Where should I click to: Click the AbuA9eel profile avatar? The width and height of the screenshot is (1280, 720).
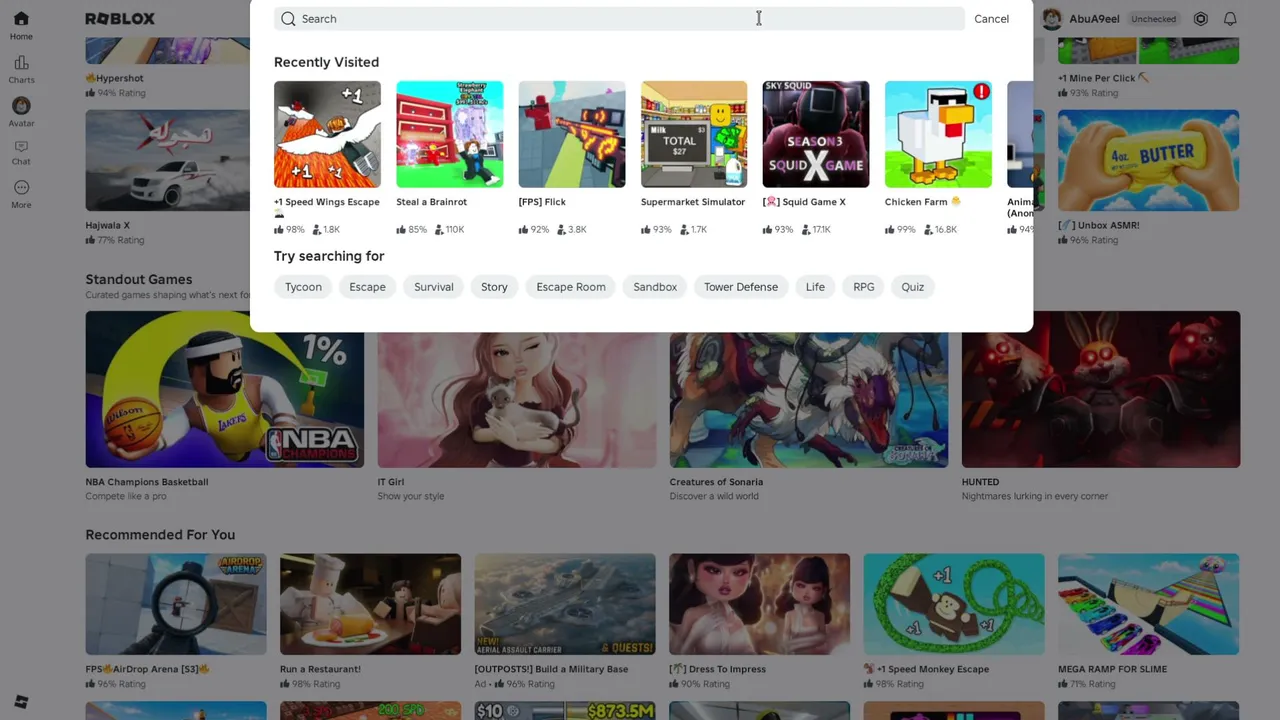(1051, 19)
